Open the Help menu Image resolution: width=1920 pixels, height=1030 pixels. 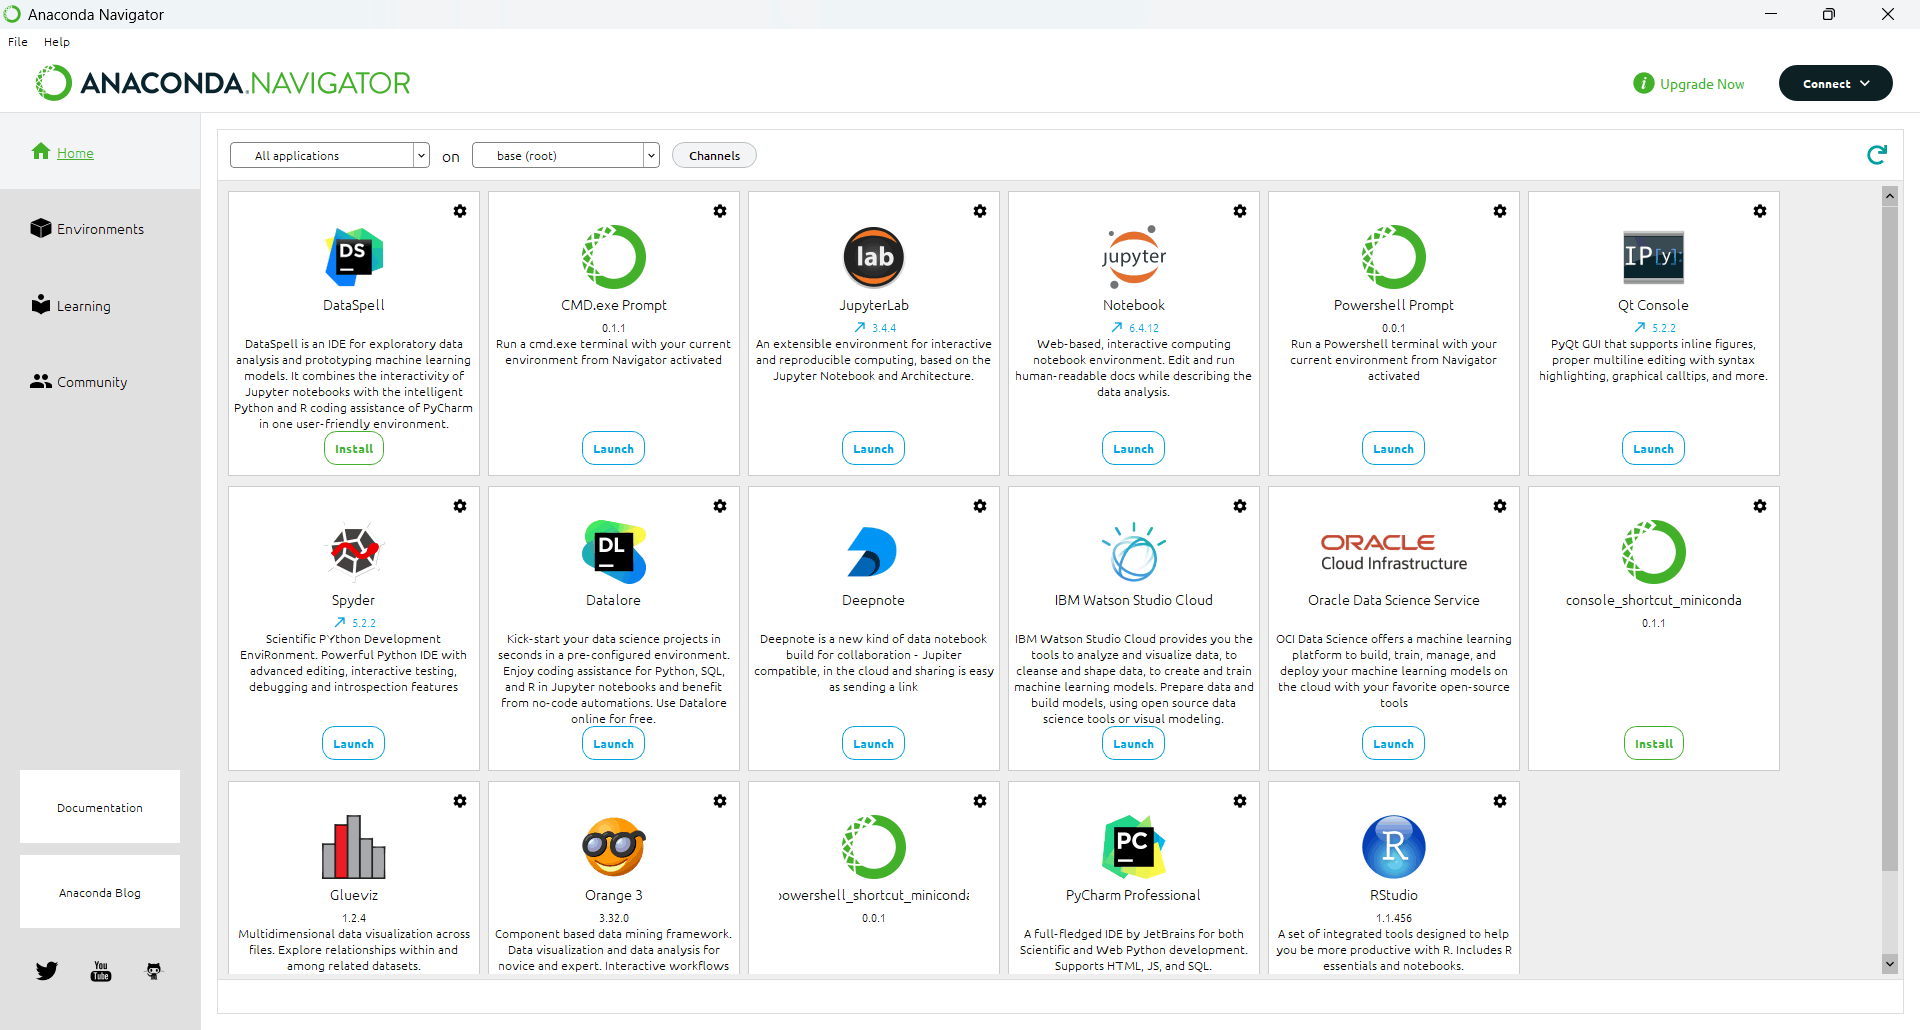pyautogui.click(x=57, y=42)
